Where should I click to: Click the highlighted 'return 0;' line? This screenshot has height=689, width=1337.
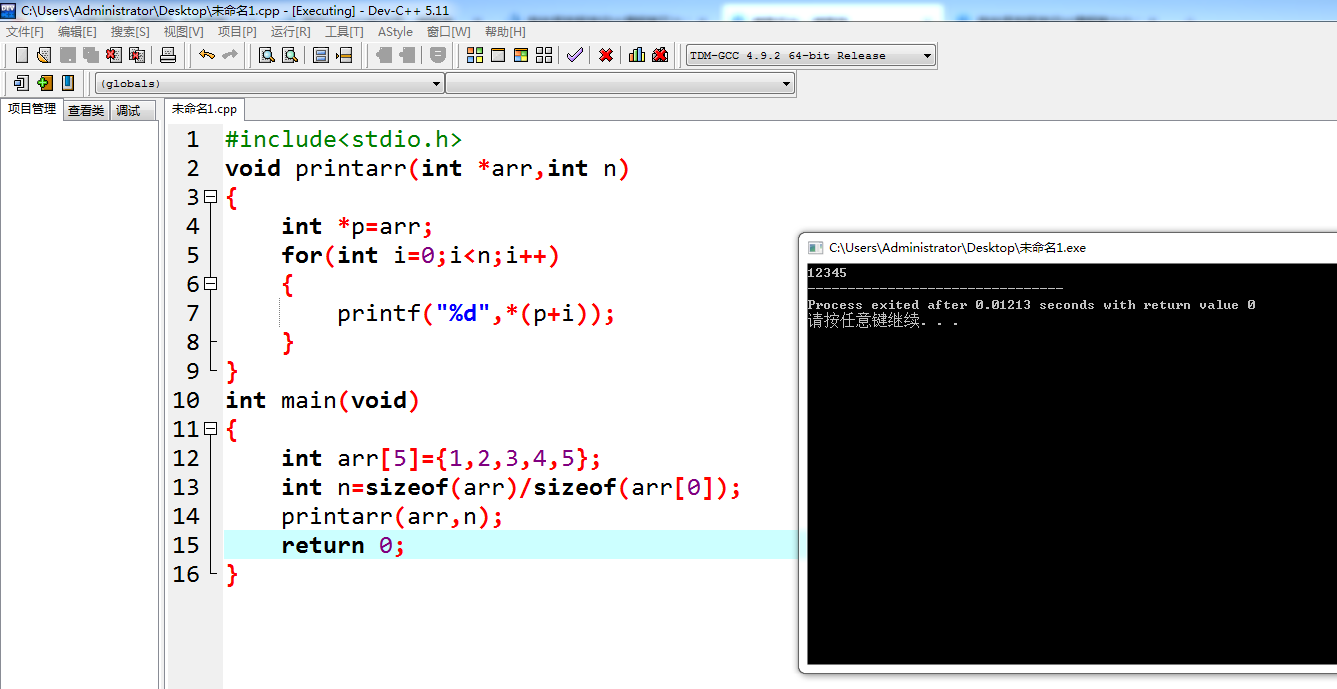tap(343, 545)
